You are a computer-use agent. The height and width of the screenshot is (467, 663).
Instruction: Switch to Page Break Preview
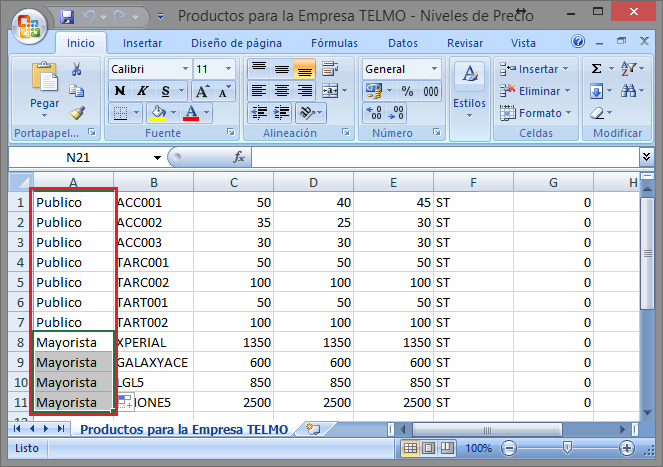(447, 448)
